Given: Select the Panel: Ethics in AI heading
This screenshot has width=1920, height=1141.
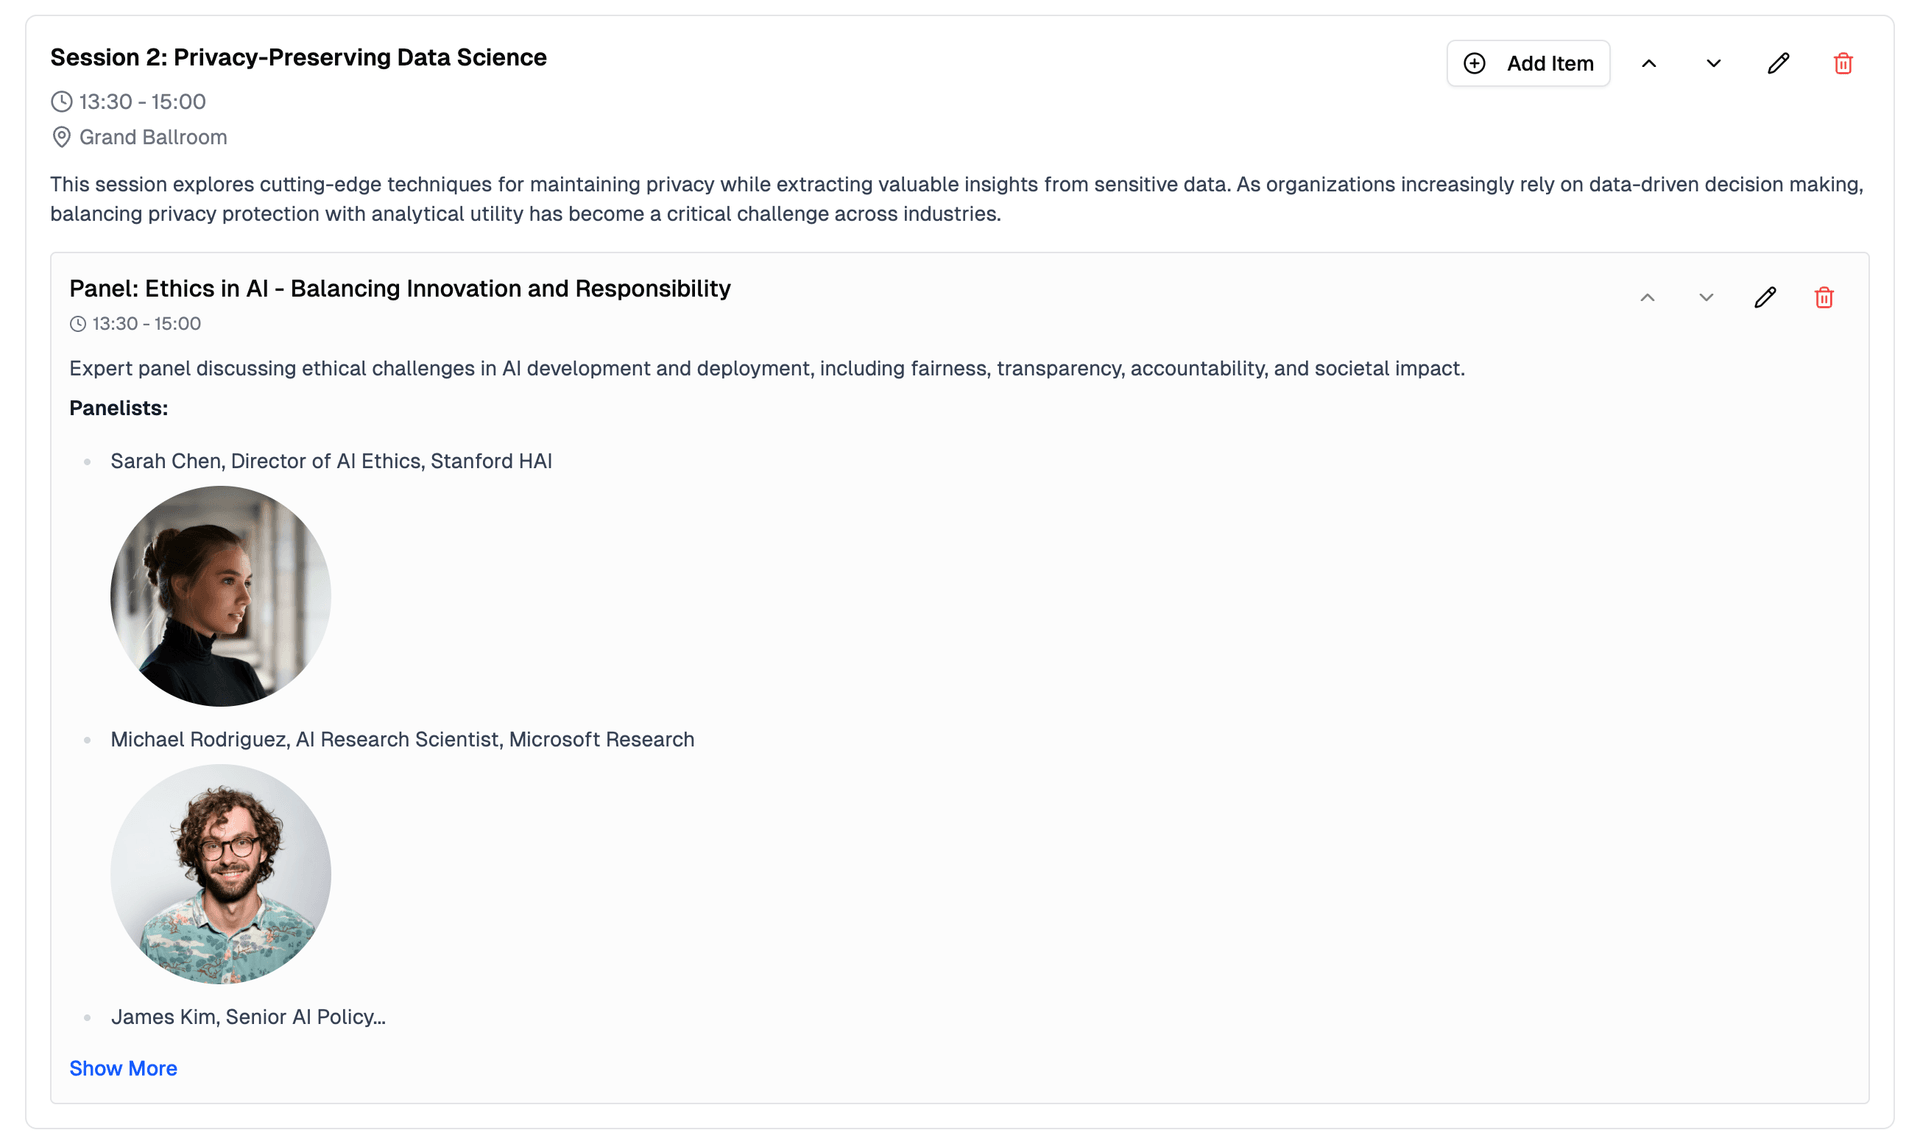Looking at the screenshot, I should [400, 288].
